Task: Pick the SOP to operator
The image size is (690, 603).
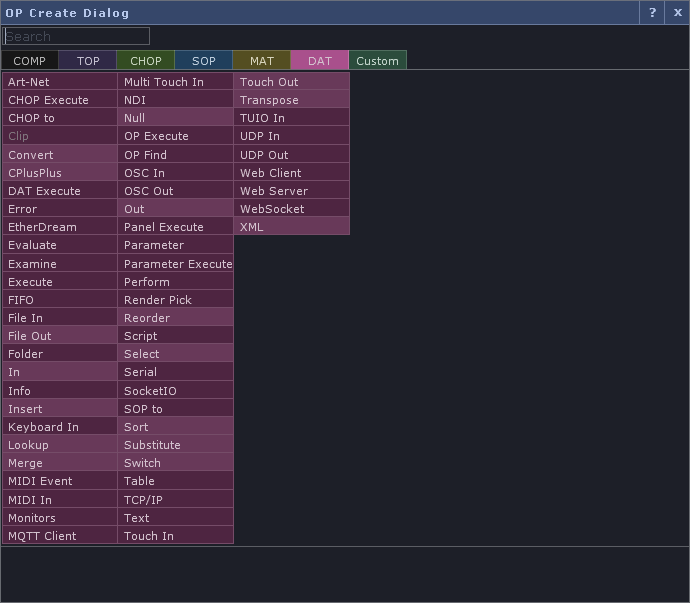Action: click(x=176, y=409)
